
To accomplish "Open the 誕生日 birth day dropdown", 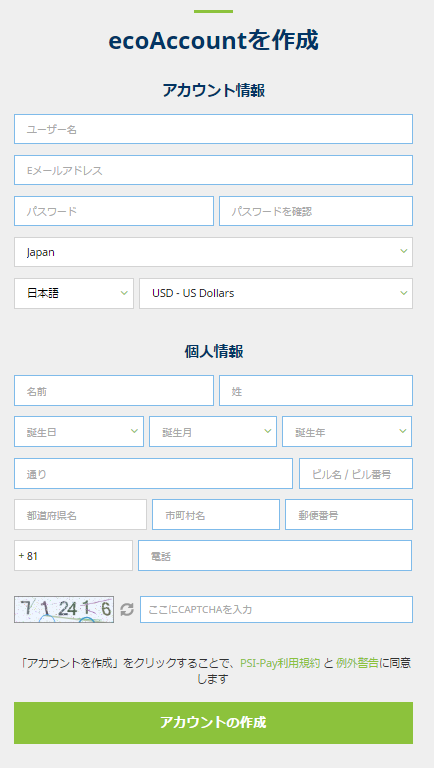I will click(79, 432).
